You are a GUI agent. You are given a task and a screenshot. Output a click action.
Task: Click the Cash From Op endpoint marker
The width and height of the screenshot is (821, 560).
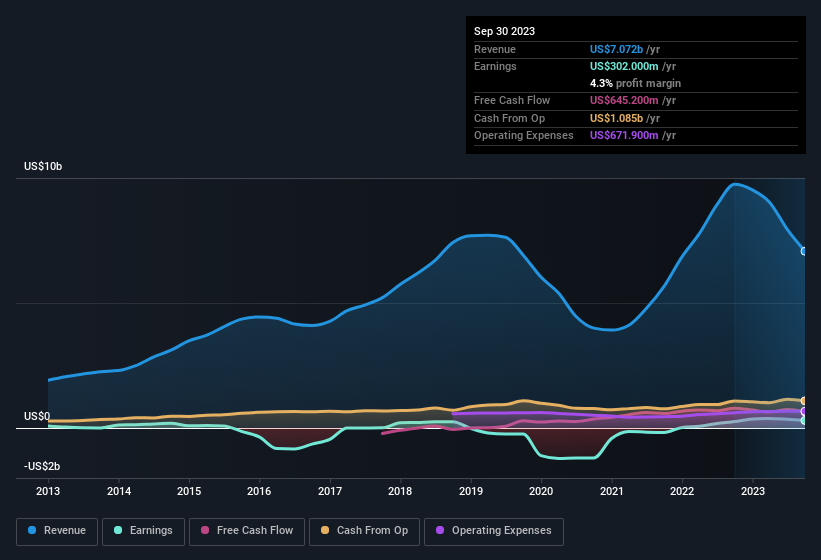[x=804, y=401]
